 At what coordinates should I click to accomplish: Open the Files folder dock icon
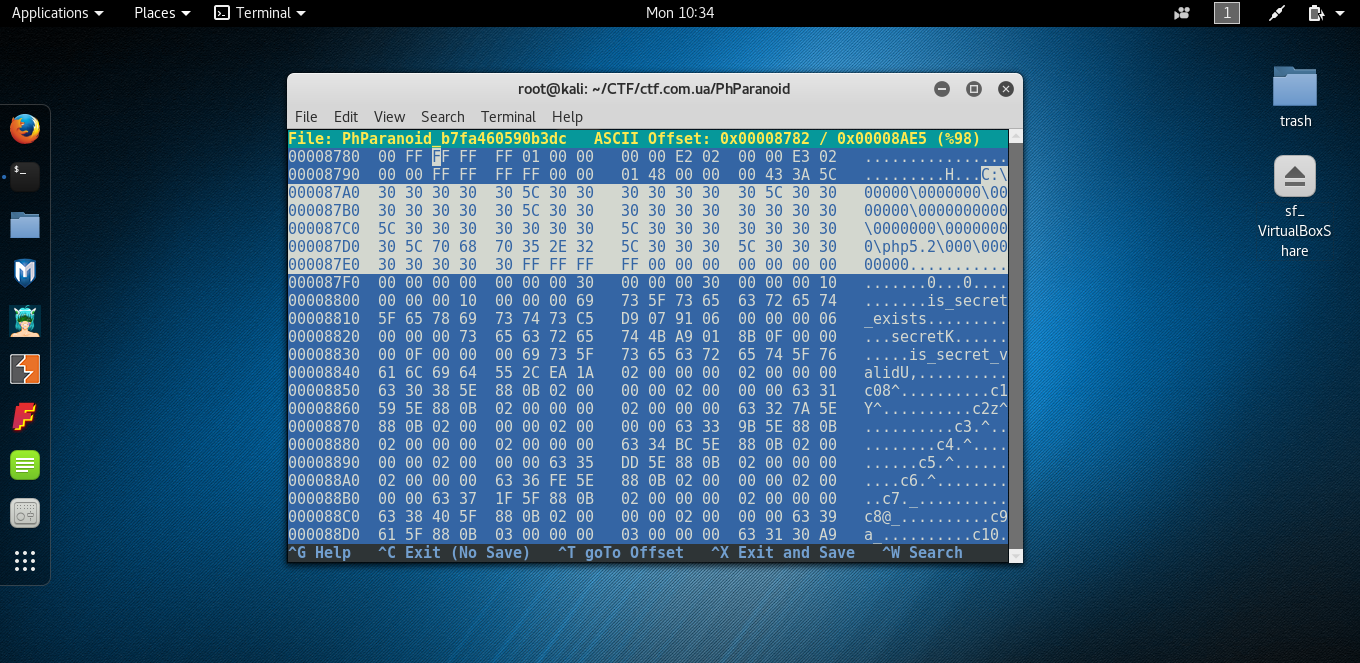coord(25,224)
